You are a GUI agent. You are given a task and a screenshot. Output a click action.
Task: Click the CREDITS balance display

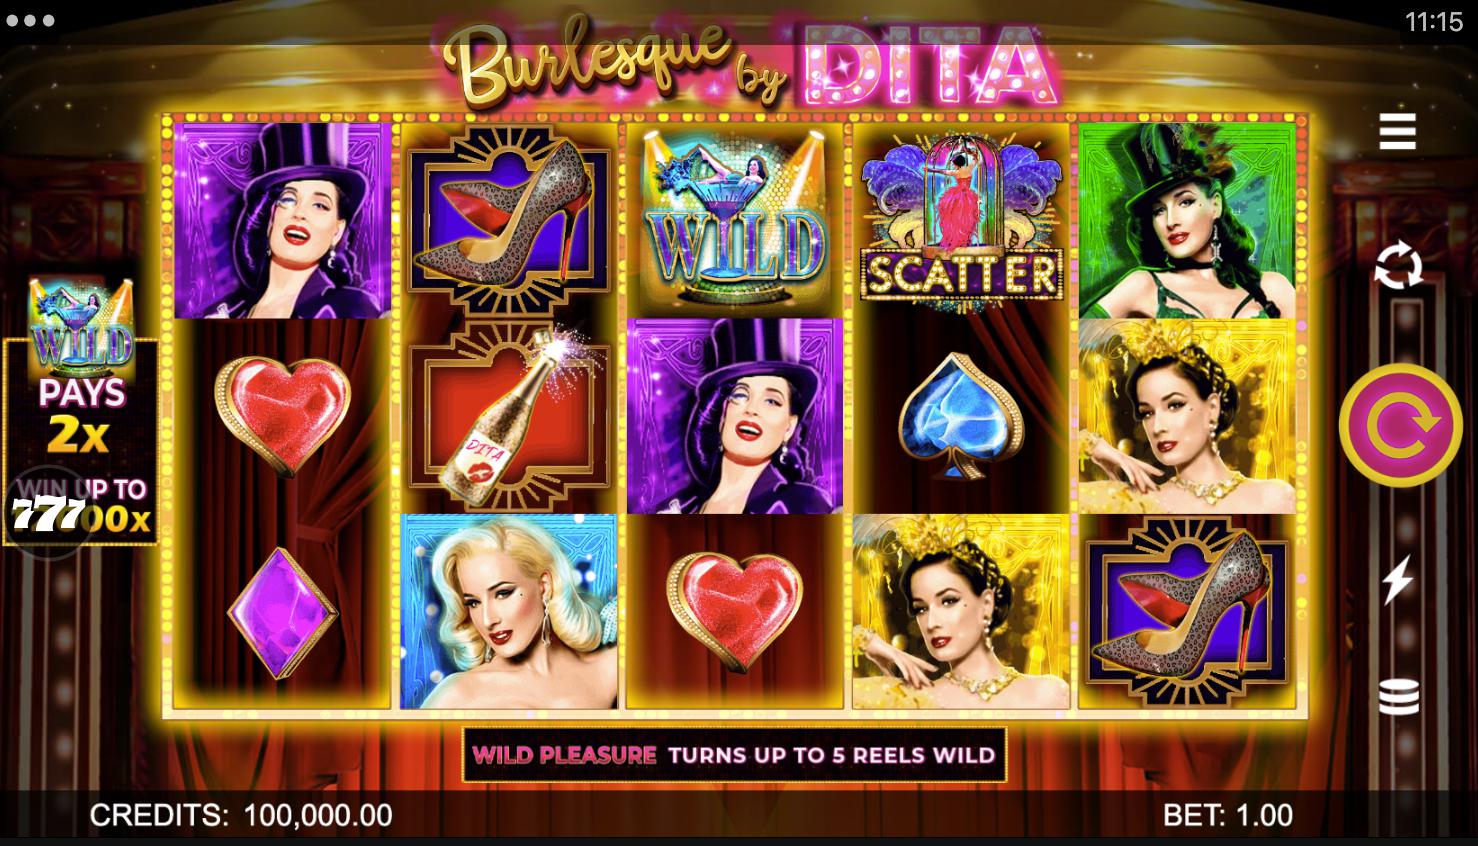241,815
